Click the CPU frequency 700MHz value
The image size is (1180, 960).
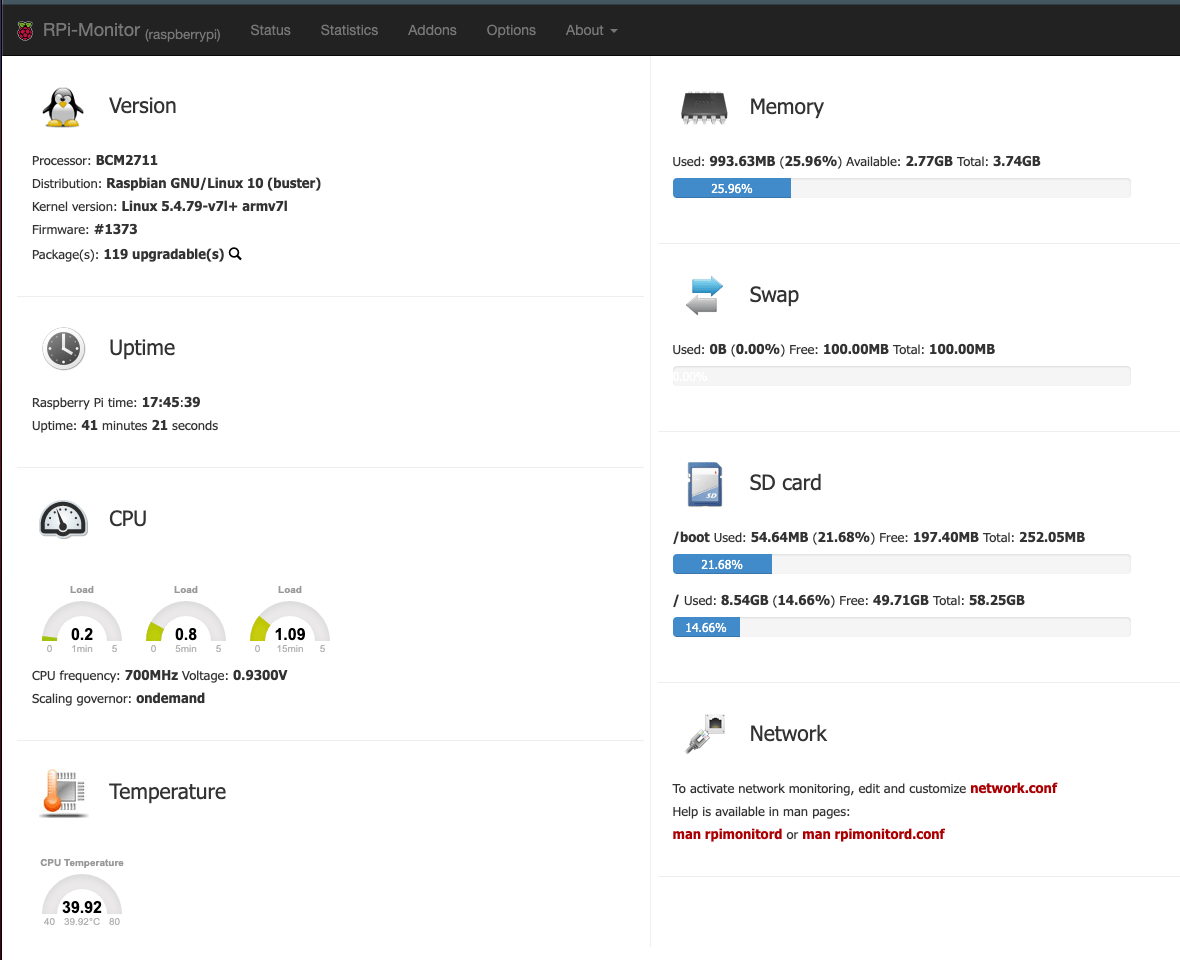[151, 676]
